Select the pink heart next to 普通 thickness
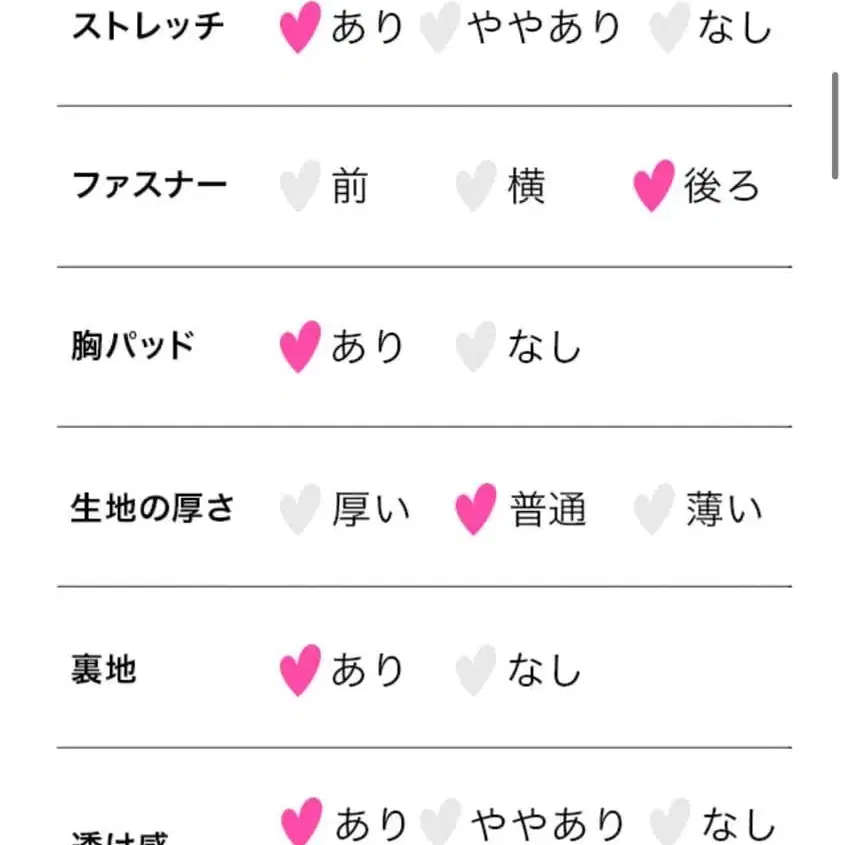 (474, 508)
